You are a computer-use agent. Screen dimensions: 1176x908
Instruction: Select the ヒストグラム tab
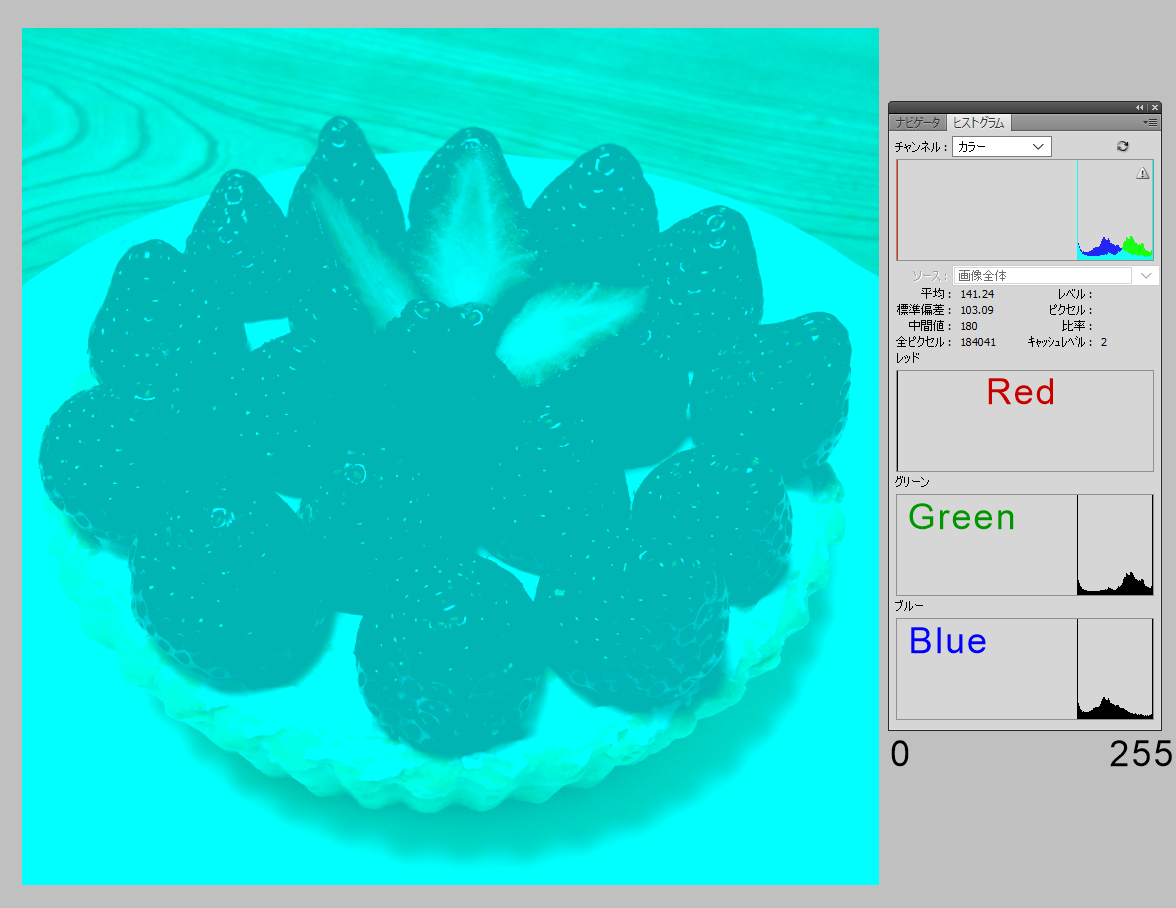[x=978, y=122]
